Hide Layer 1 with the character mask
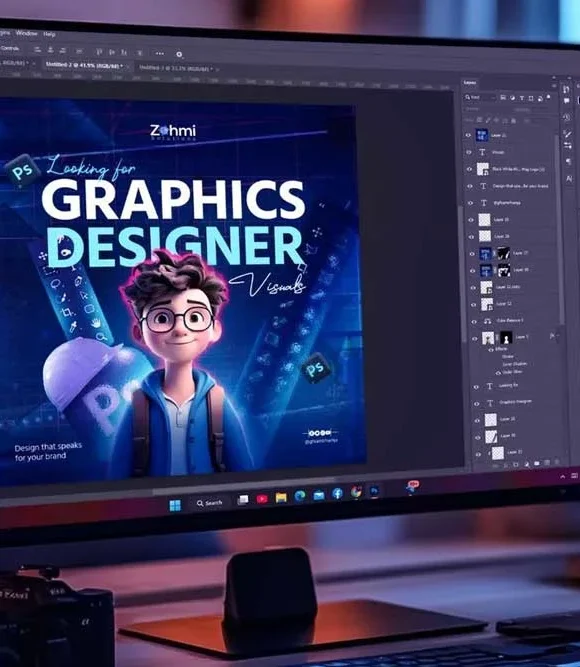This screenshot has width=580, height=667. tap(475, 339)
